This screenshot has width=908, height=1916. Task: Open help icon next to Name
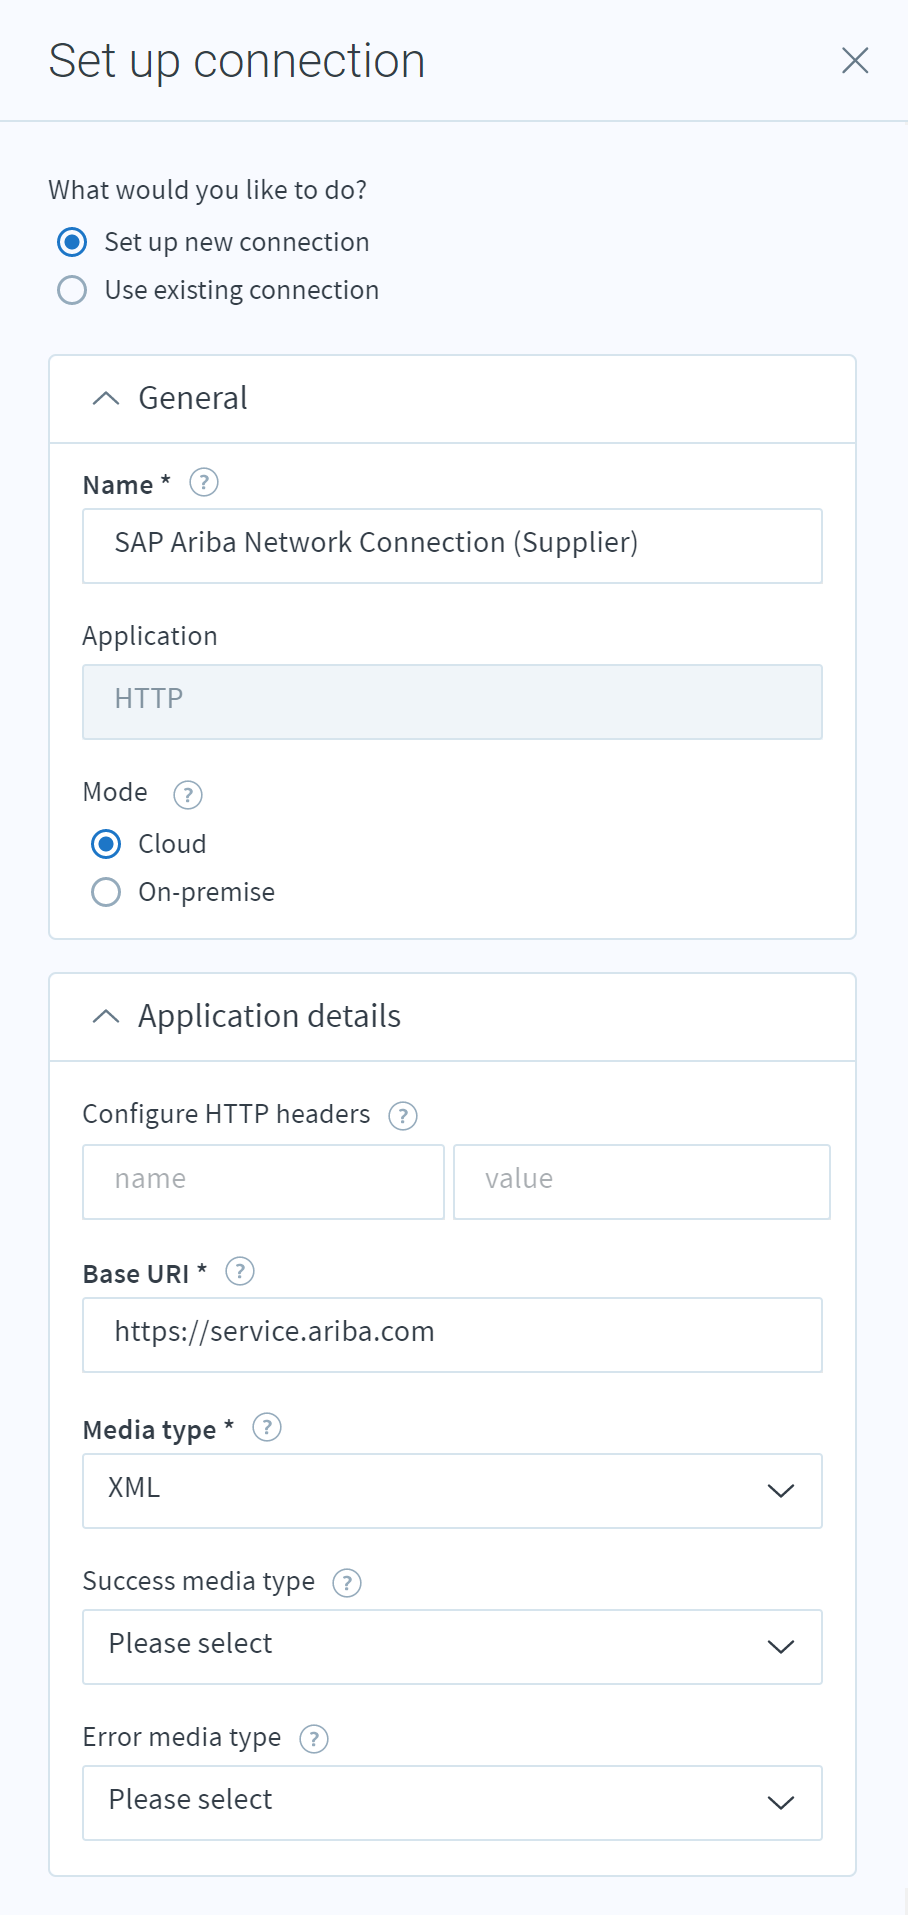click(204, 483)
